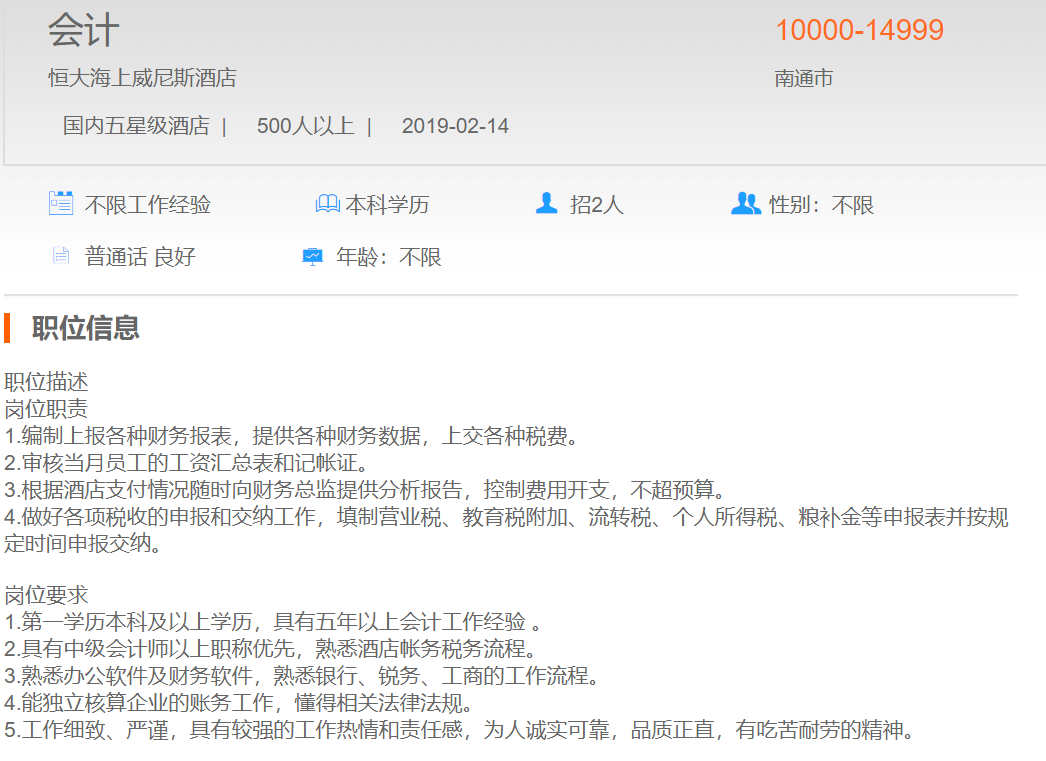The height and width of the screenshot is (761, 1046).
Task: Click the orange bar beside 职位信息
Action: tap(7, 328)
